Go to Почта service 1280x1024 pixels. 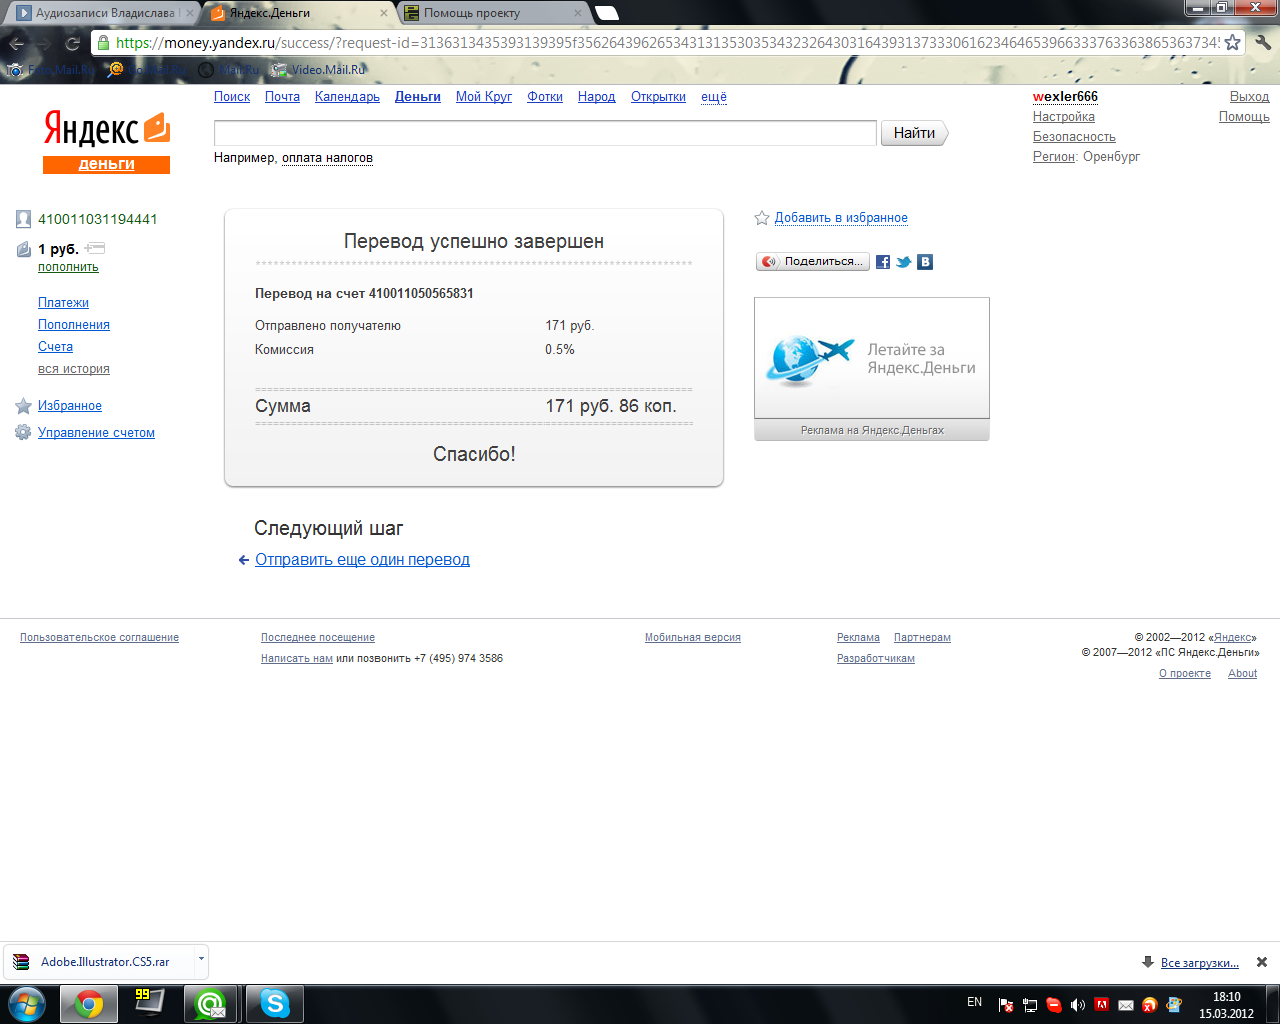click(x=282, y=97)
